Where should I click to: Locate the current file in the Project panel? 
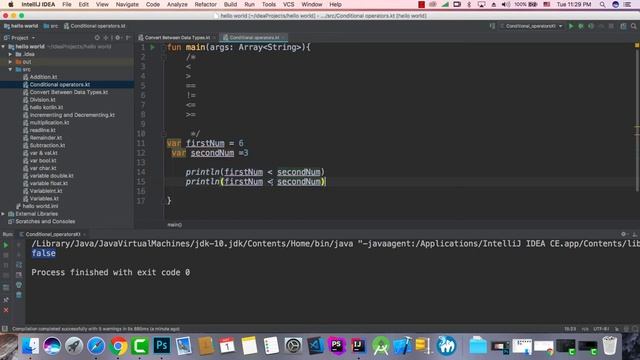click(x=97, y=38)
